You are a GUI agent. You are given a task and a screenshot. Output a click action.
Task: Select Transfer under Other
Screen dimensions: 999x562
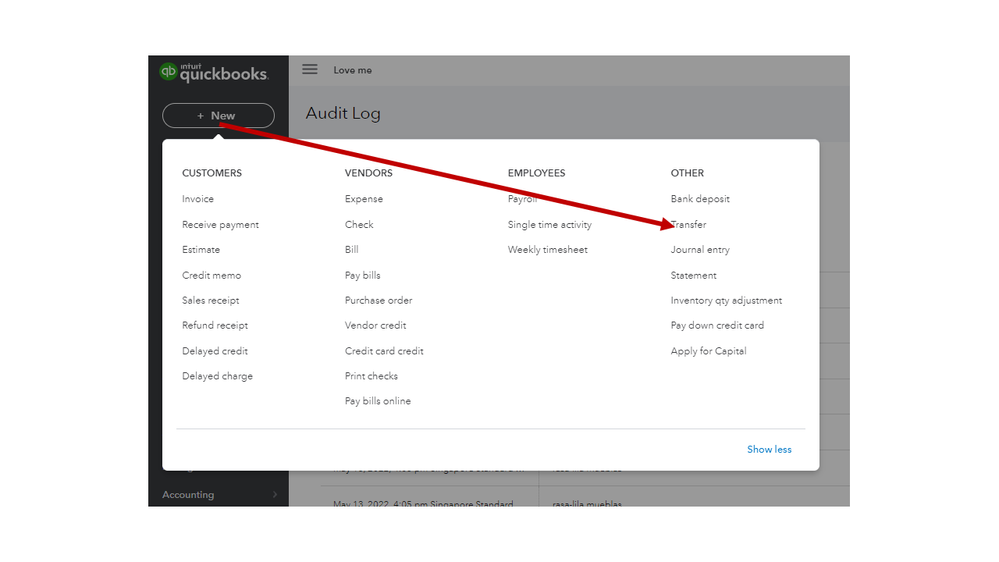click(690, 225)
